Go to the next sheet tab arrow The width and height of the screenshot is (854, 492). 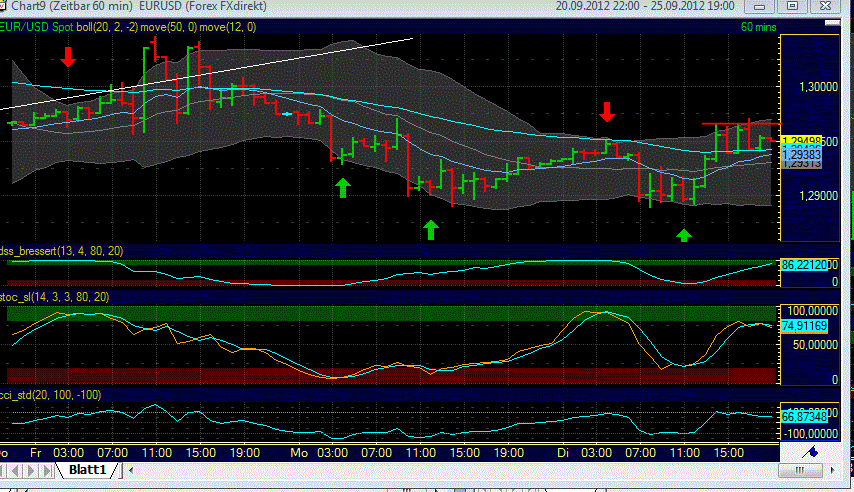click(32, 470)
